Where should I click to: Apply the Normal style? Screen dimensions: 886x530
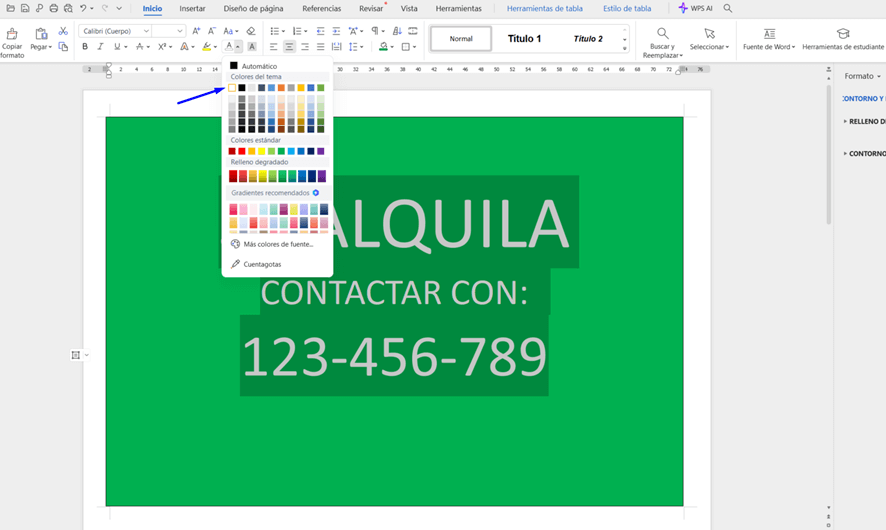[461, 39]
